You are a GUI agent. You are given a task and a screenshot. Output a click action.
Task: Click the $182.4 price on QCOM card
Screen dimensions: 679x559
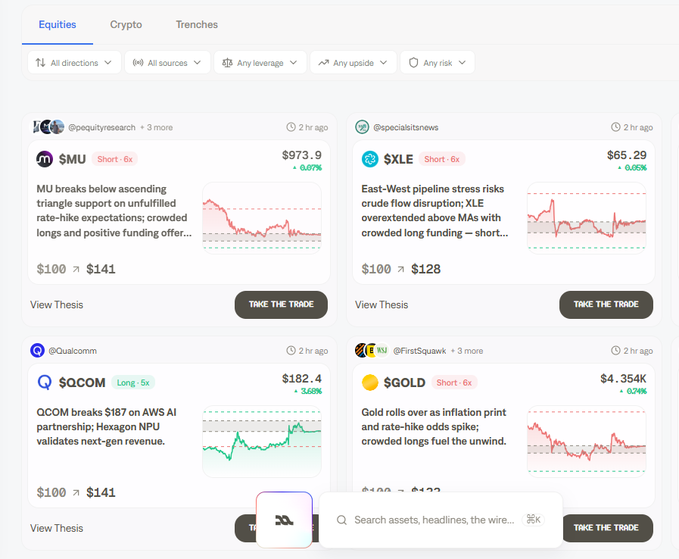302,378
